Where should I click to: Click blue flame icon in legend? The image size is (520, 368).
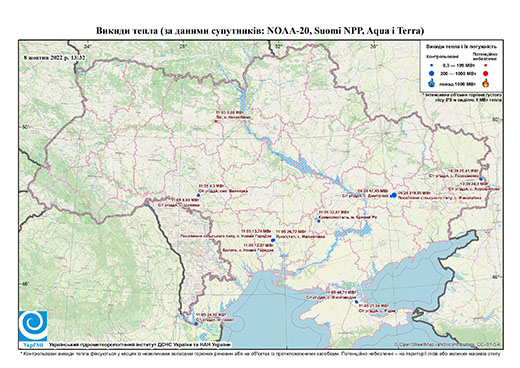[432, 83]
